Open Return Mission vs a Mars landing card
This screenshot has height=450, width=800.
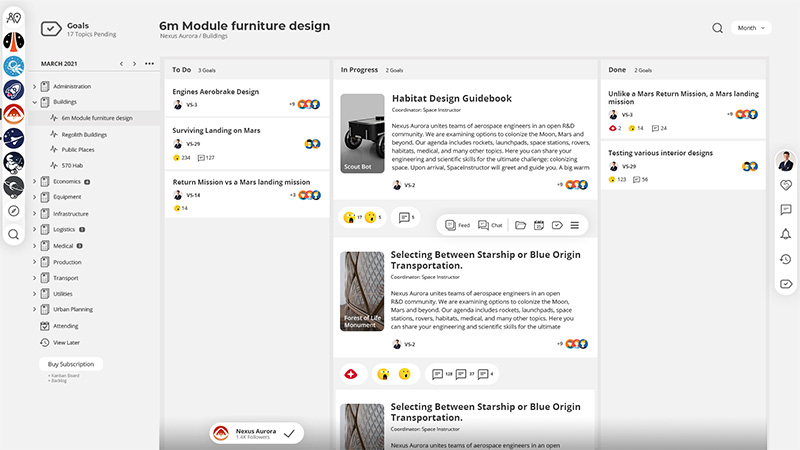click(x=247, y=195)
